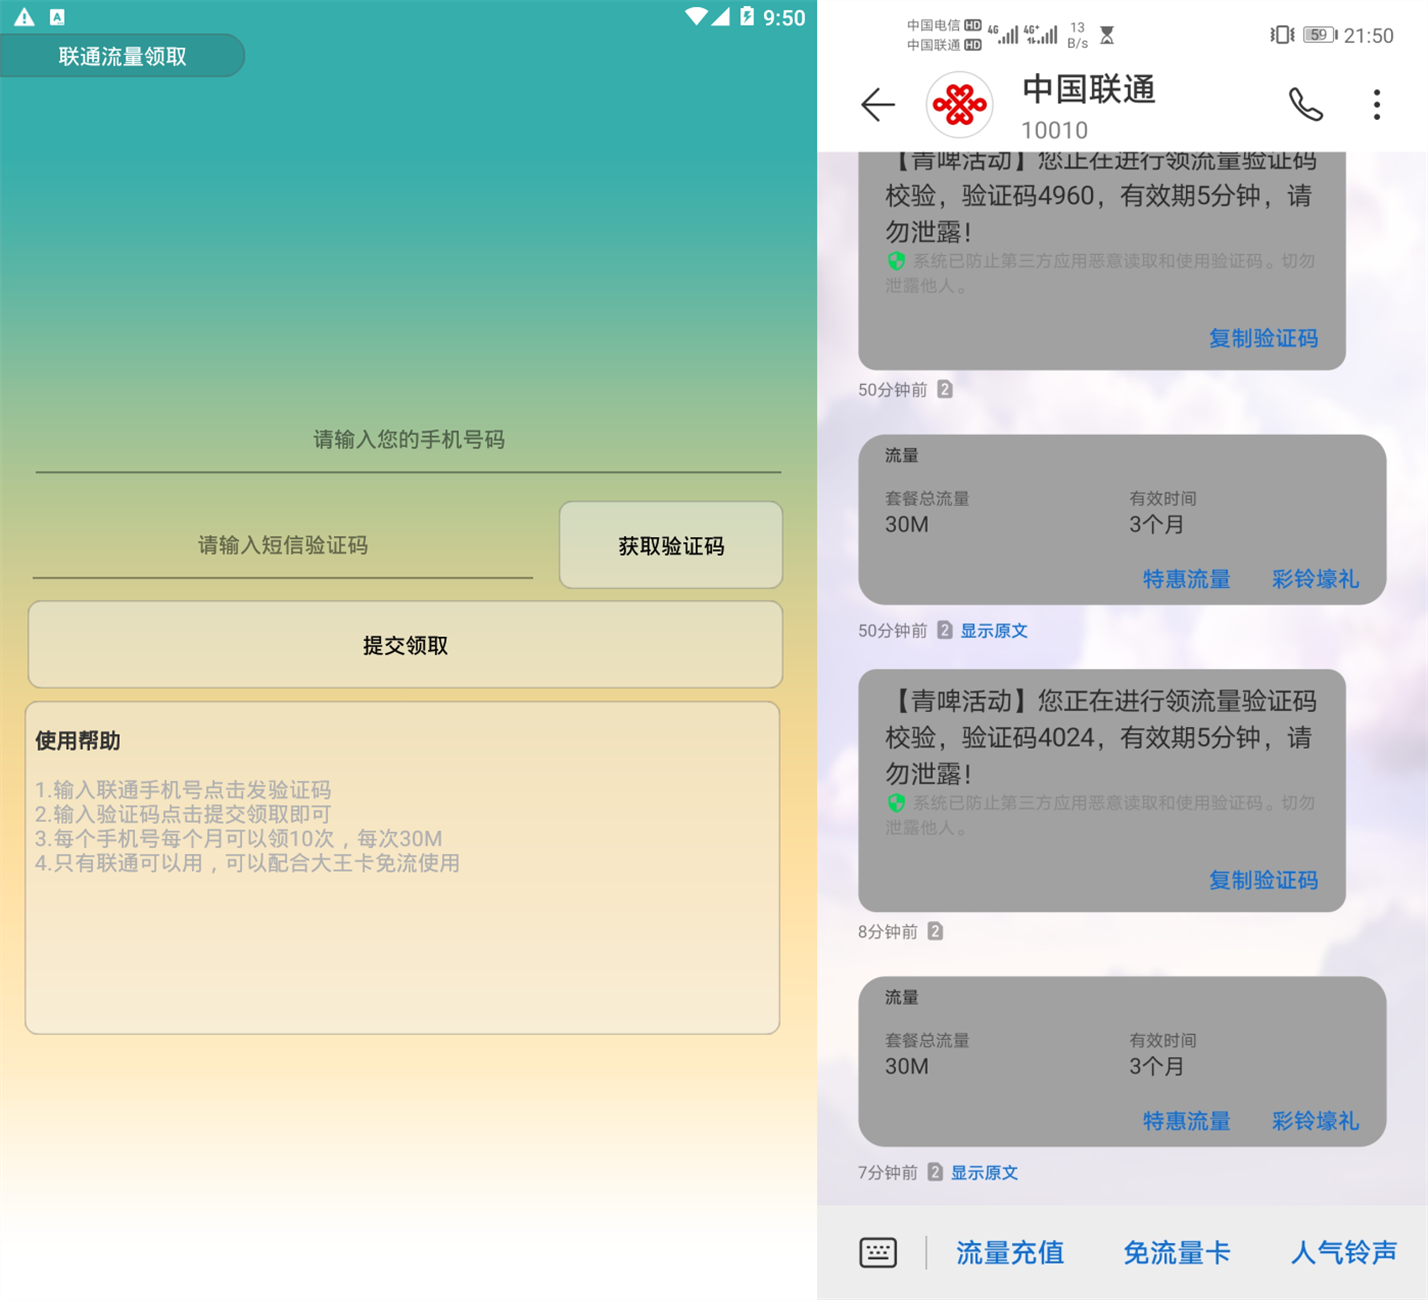1428x1300 pixels.
Task: Open the 免流量卡 menu
Action: pyautogui.click(x=1176, y=1252)
